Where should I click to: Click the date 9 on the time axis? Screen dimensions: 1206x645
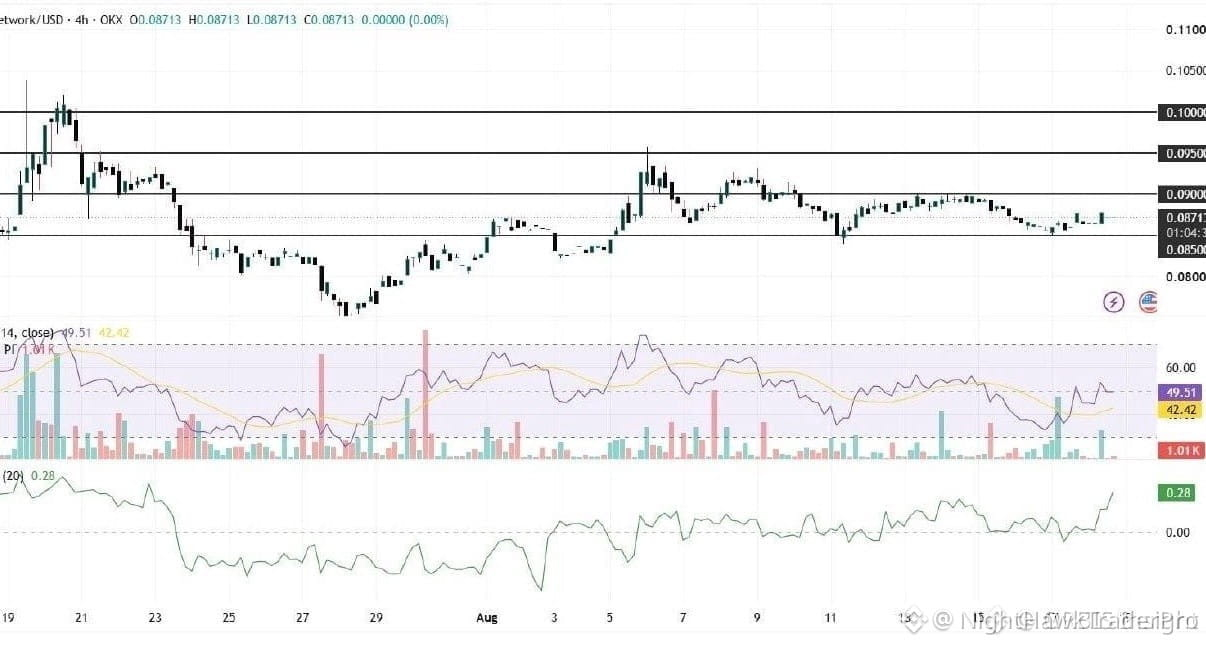757,617
